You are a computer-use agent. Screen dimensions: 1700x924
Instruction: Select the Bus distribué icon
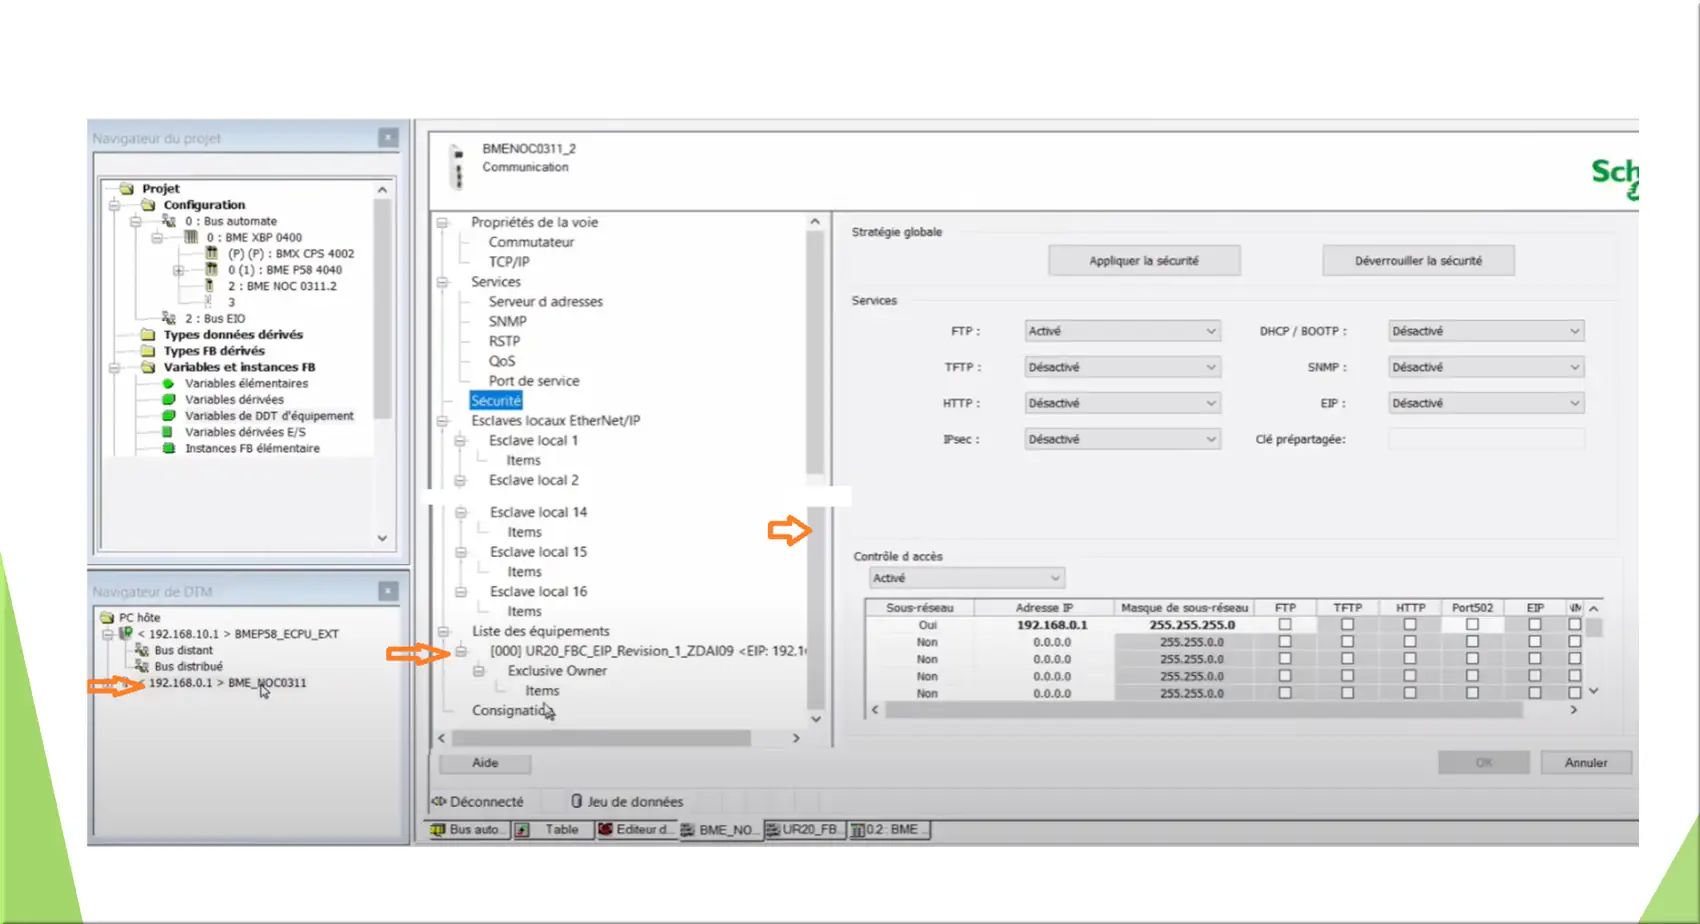142,666
